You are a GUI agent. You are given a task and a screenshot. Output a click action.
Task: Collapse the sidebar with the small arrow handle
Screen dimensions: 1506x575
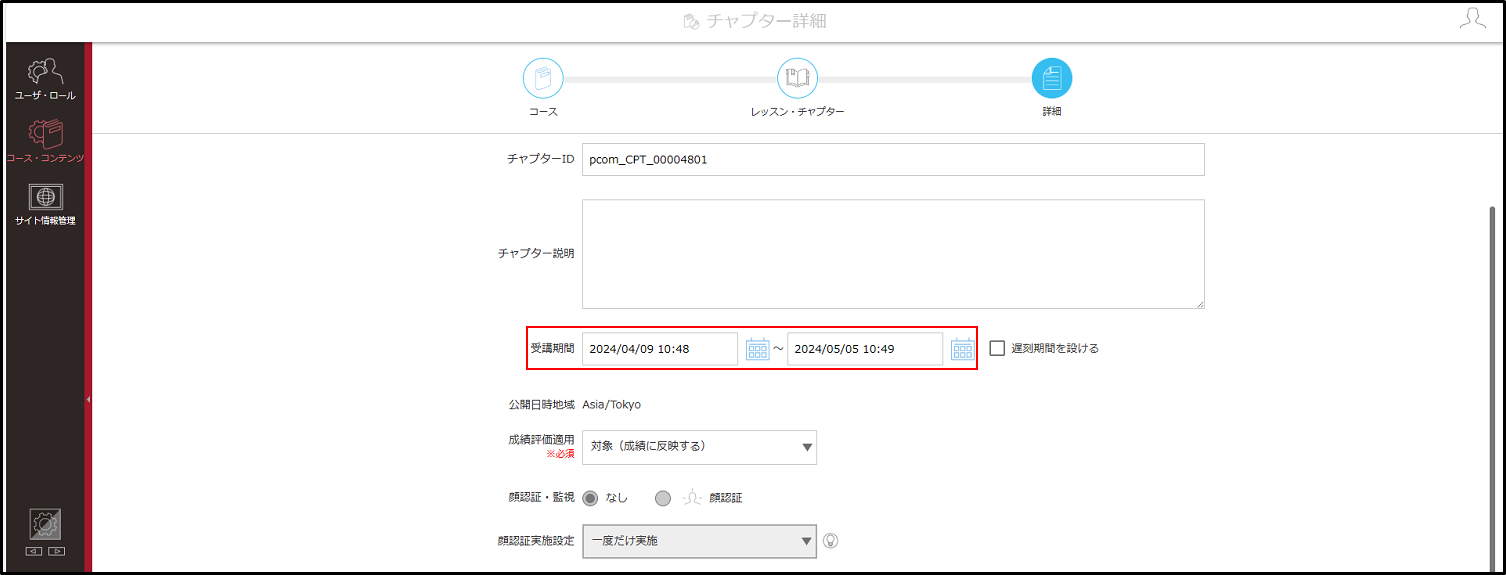88,399
